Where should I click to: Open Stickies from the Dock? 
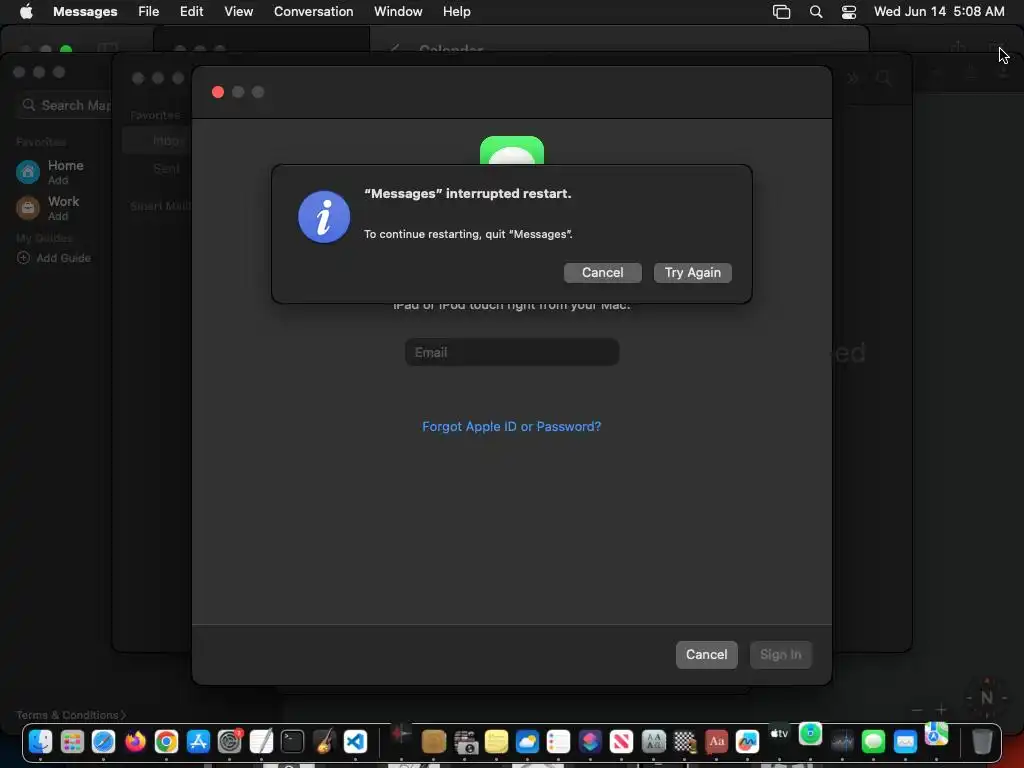coord(496,742)
